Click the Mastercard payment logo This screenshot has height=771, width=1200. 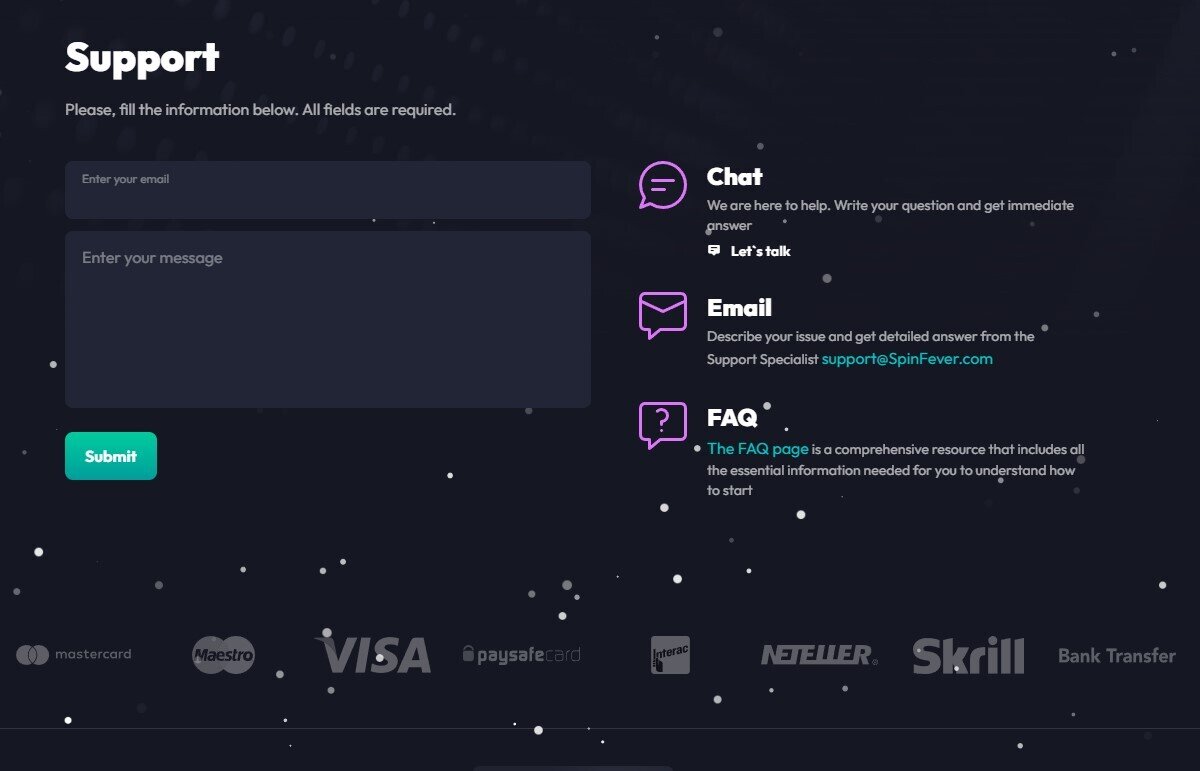click(74, 655)
